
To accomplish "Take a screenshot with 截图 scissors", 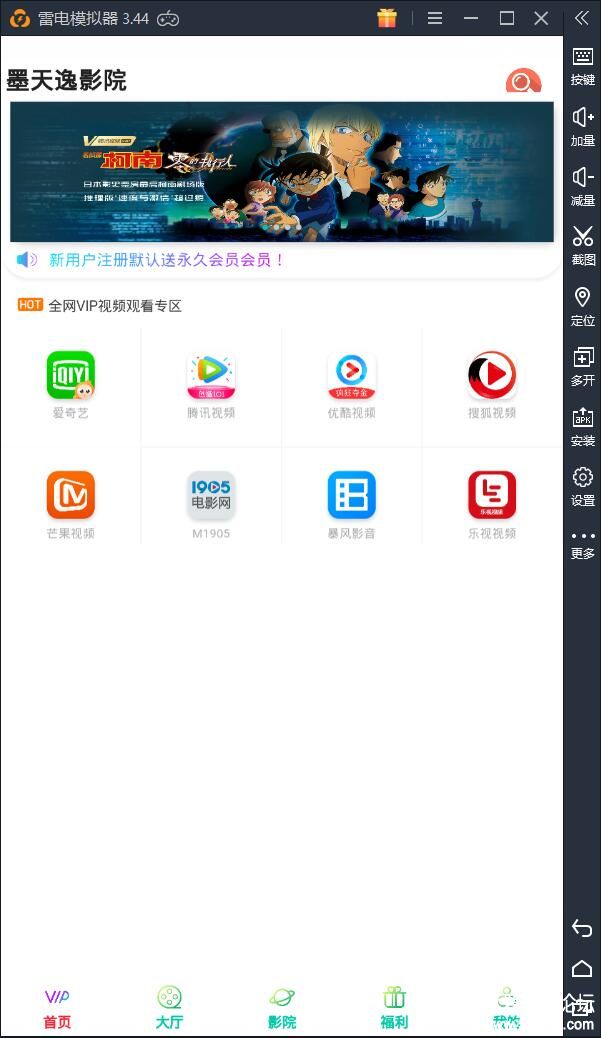I will point(582,246).
